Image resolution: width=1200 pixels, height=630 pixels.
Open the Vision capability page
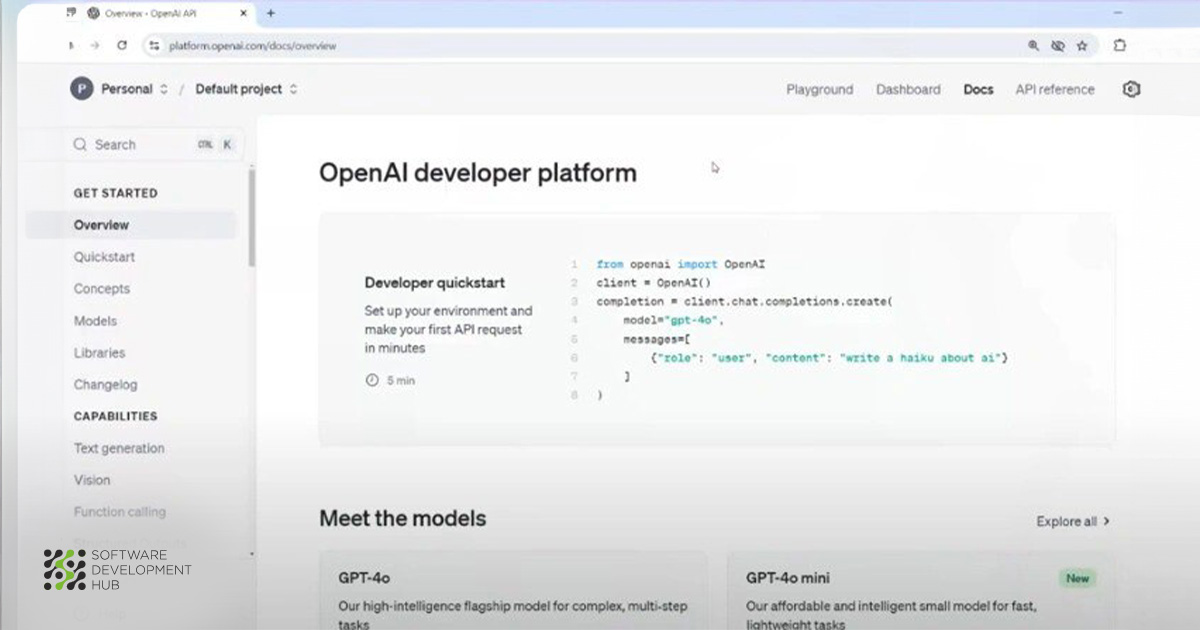(92, 480)
